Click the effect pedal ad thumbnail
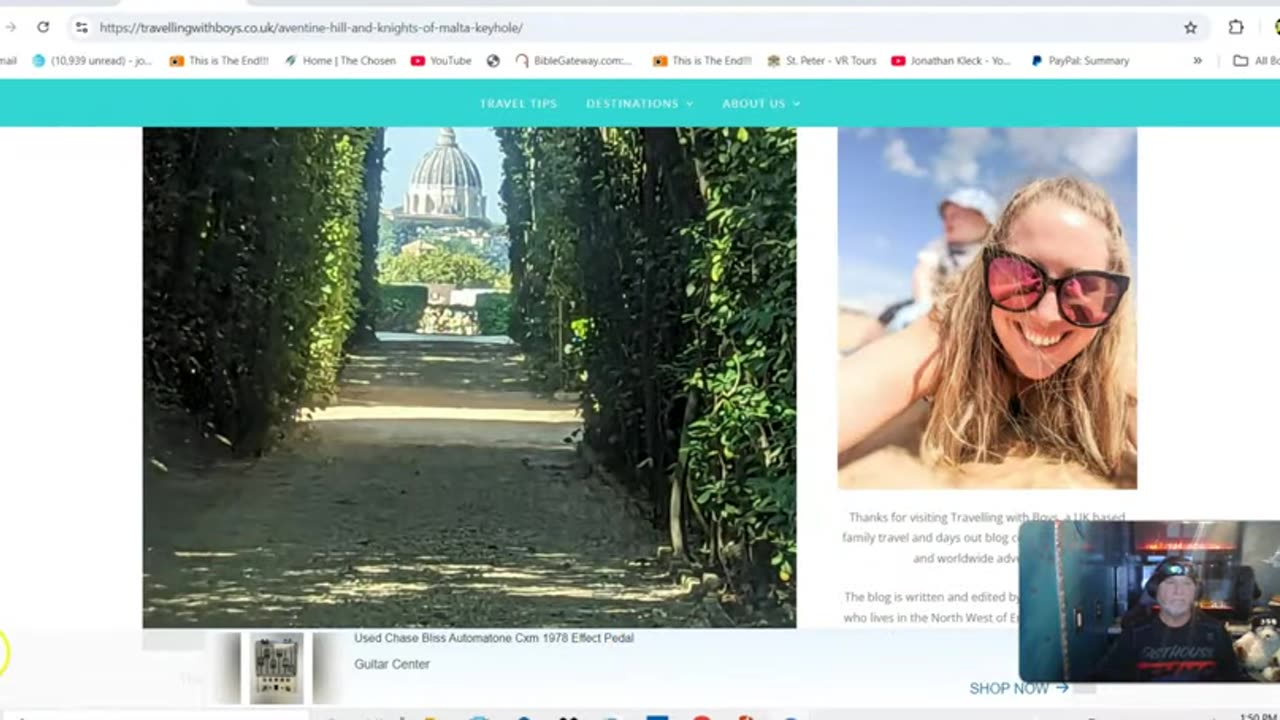 (277, 668)
